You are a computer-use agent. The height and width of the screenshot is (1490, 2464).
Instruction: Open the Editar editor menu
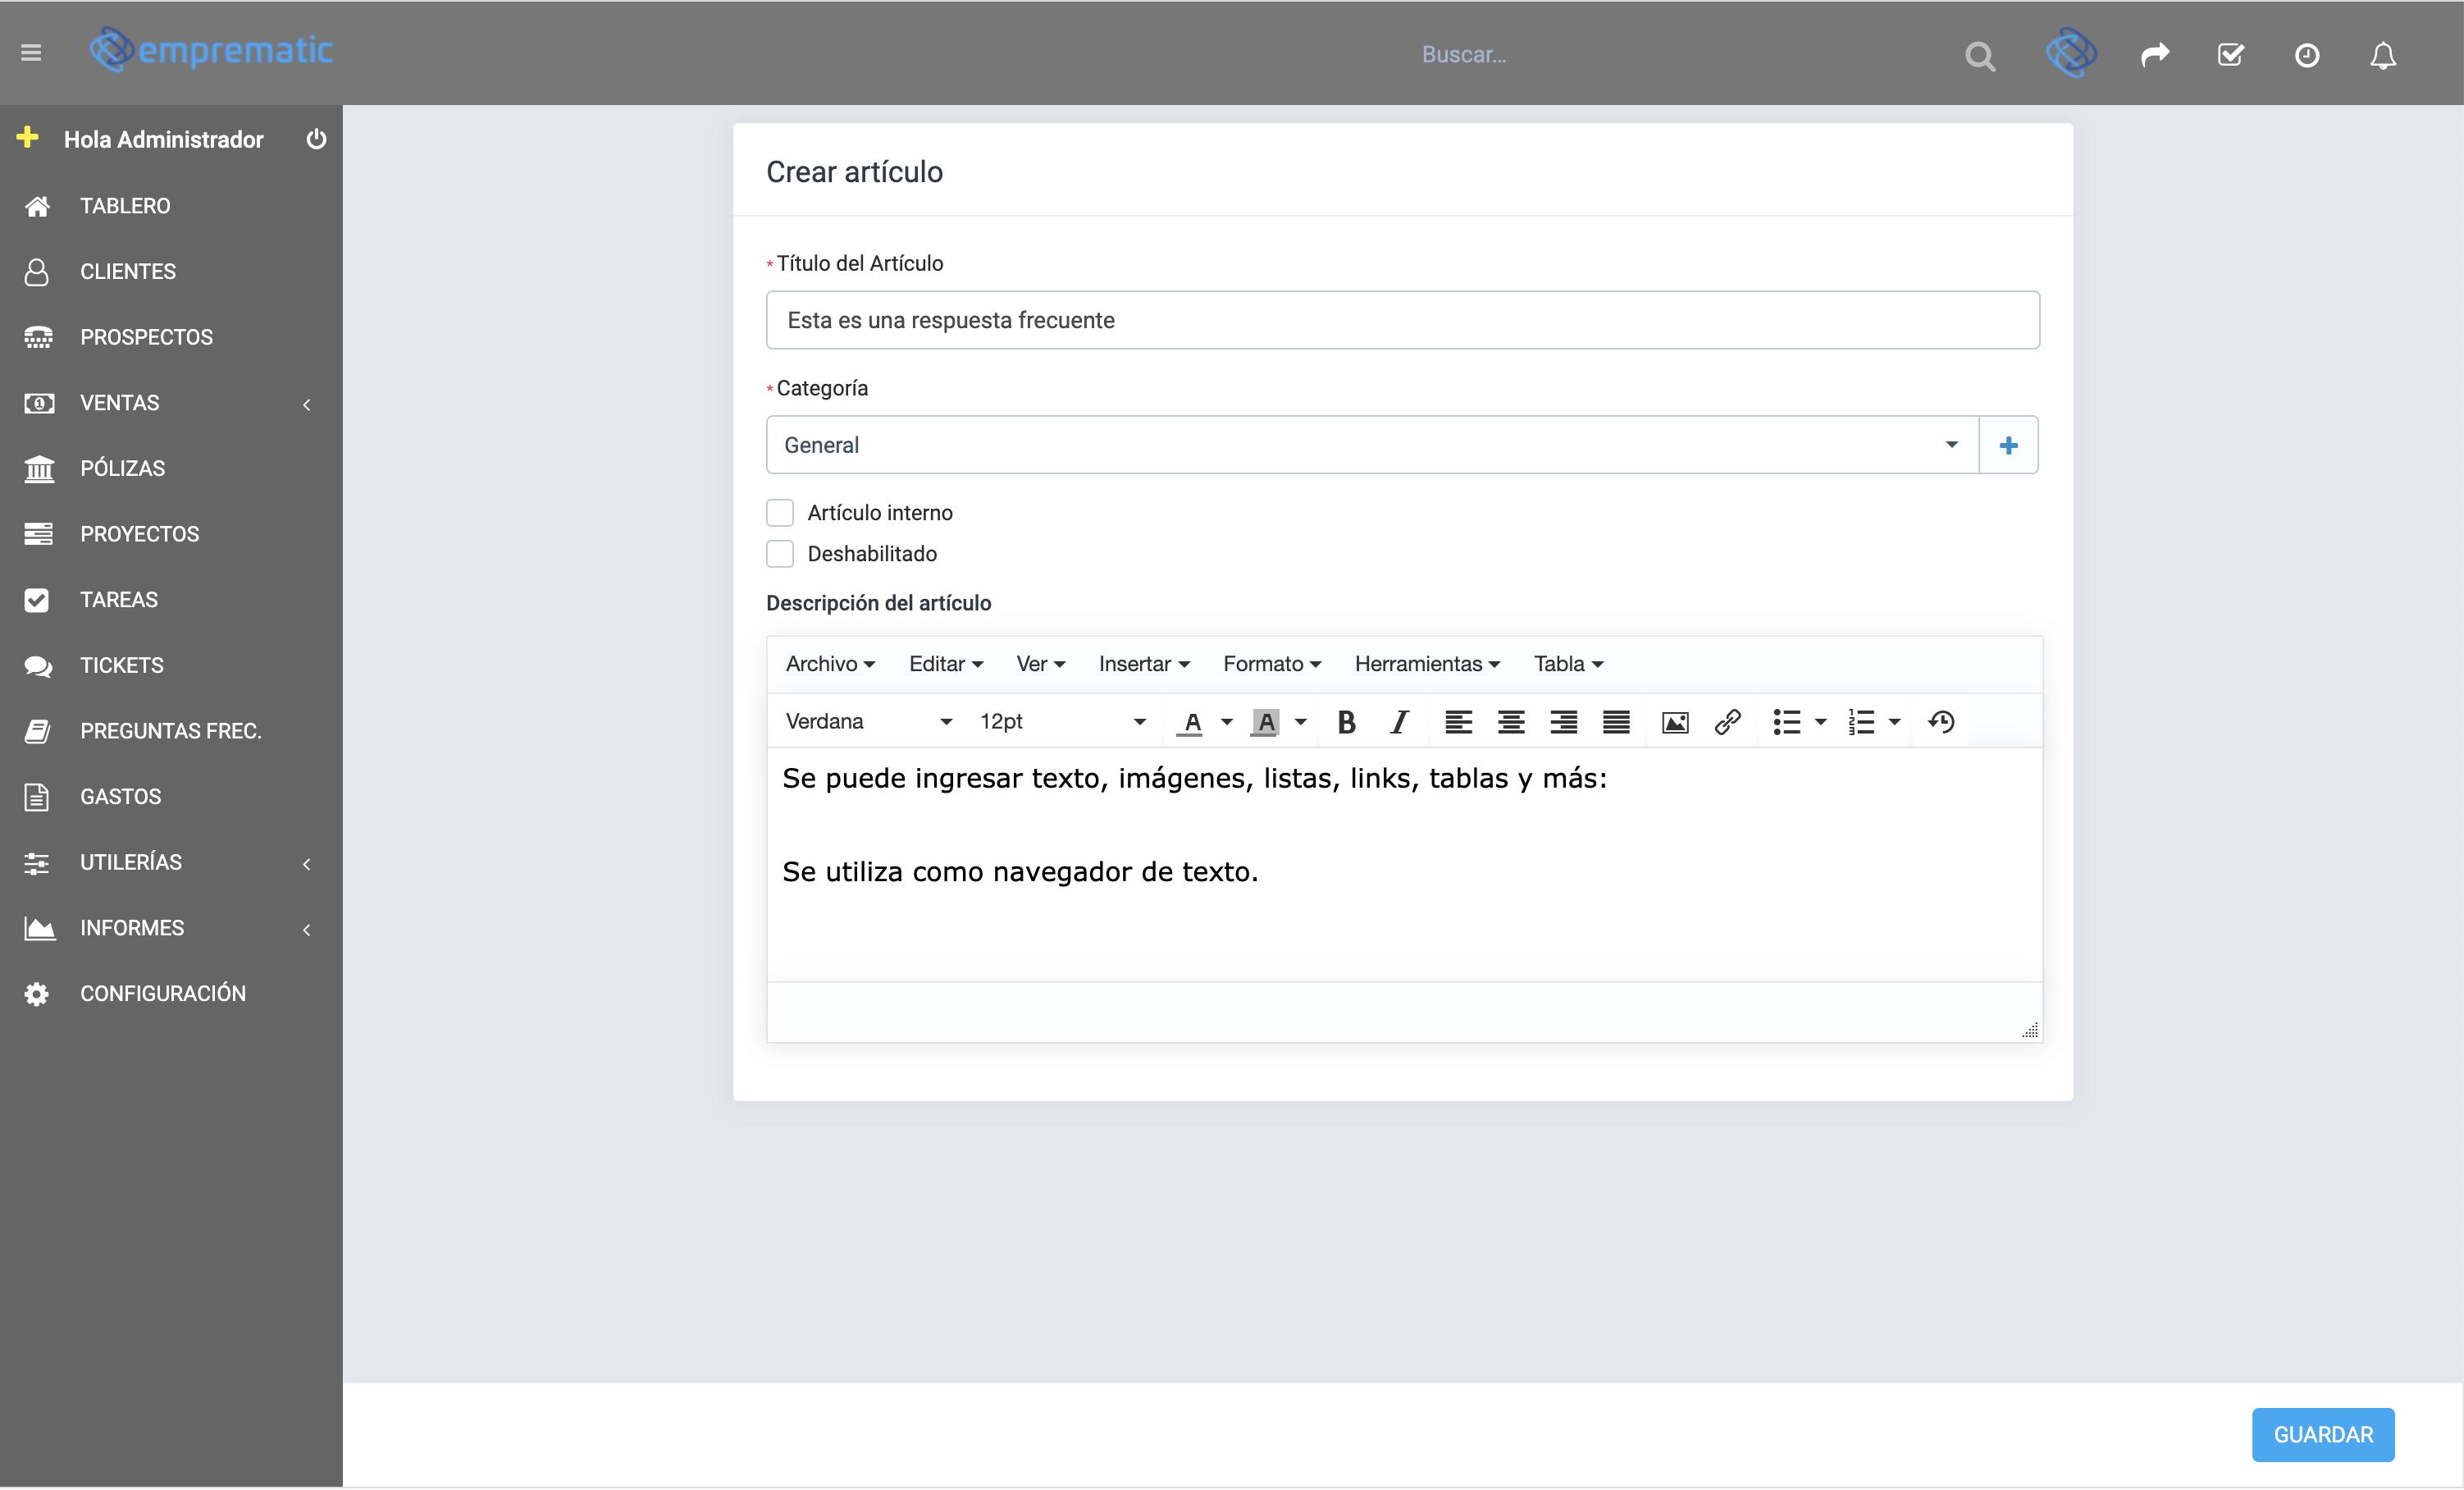pyautogui.click(x=946, y=664)
